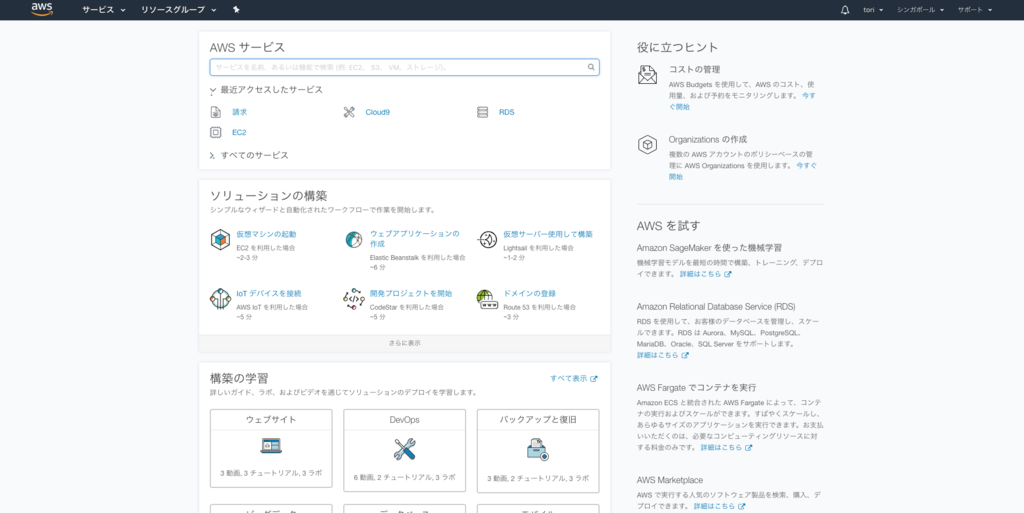Open the サービス dropdown menu
Screen dimensions: 1024x513
tap(104, 10)
